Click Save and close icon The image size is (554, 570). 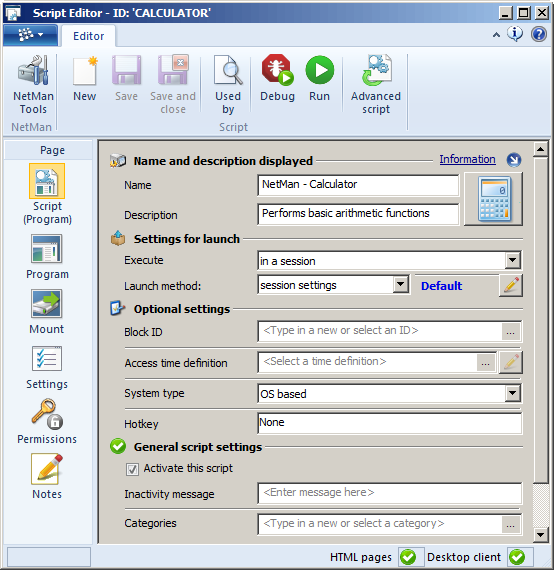pyautogui.click(x=173, y=70)
